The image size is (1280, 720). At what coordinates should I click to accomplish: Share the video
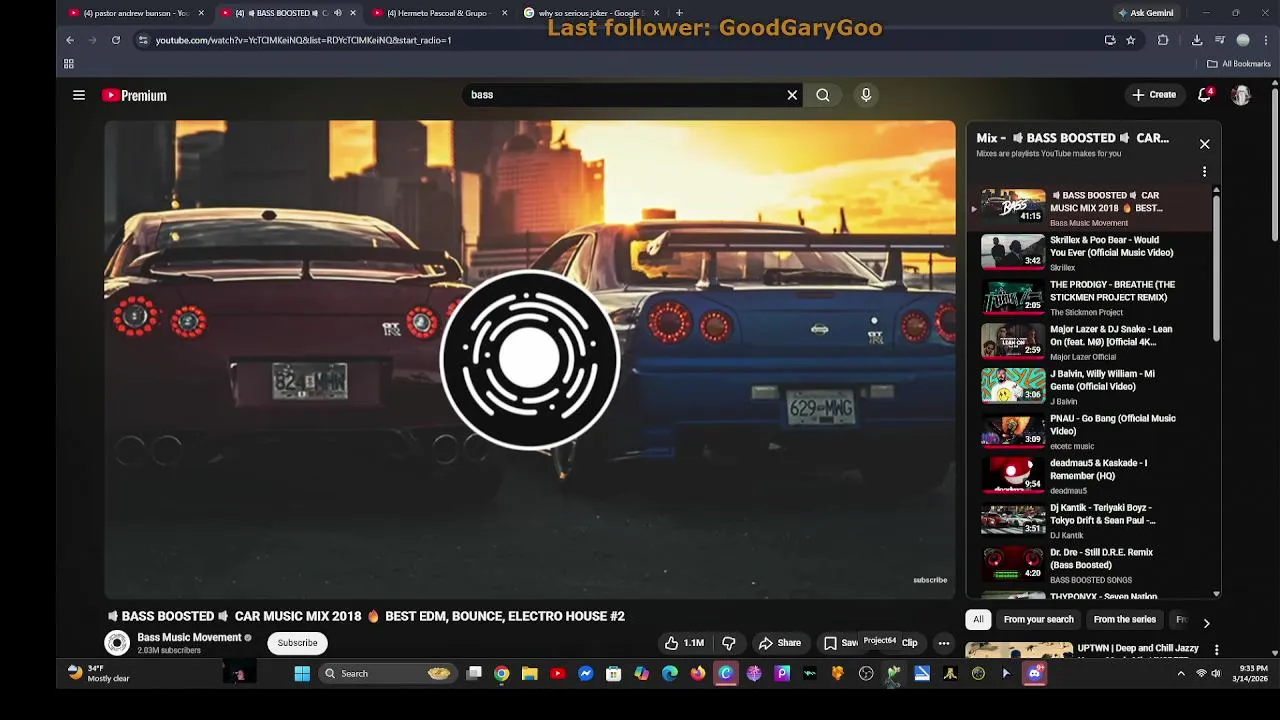pos(779,643)
